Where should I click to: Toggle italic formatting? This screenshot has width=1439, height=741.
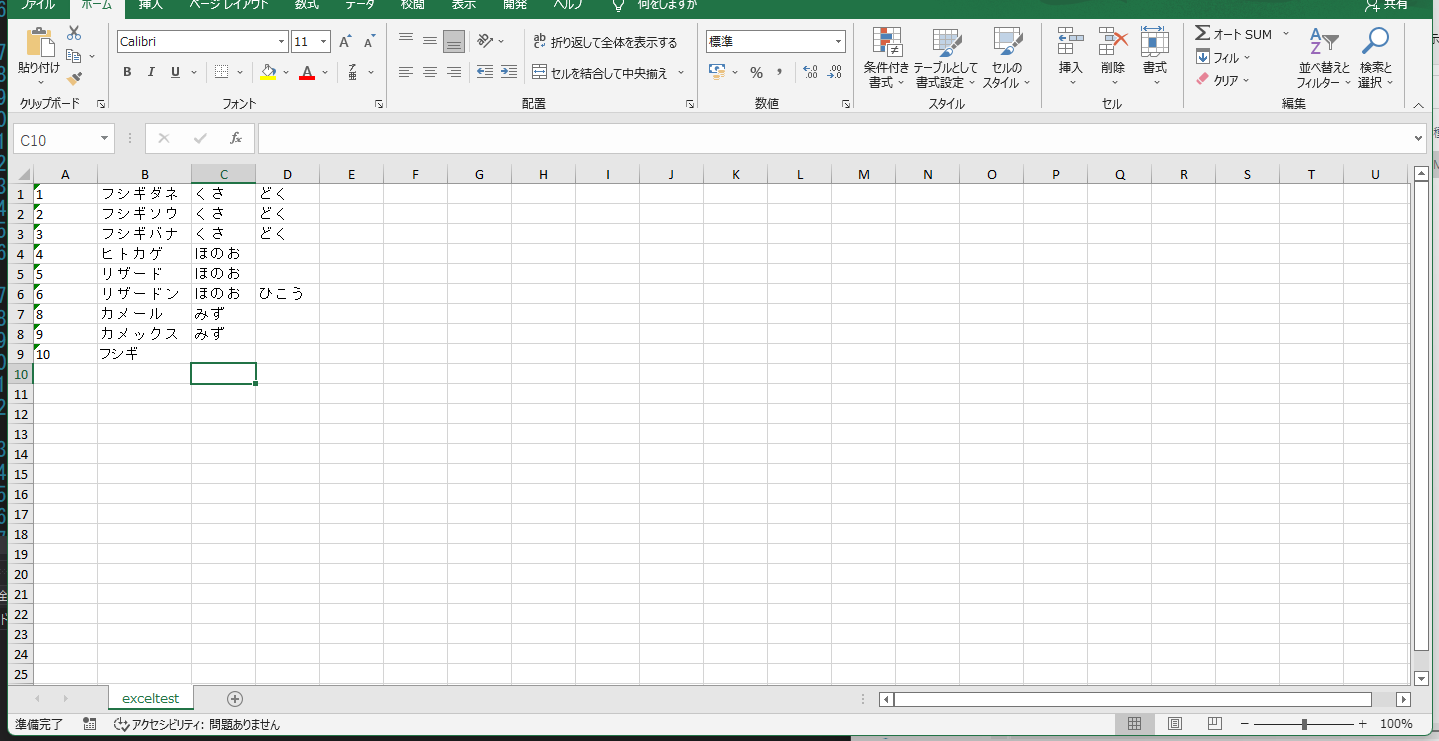pyautogui.click(x=151, y=72)
